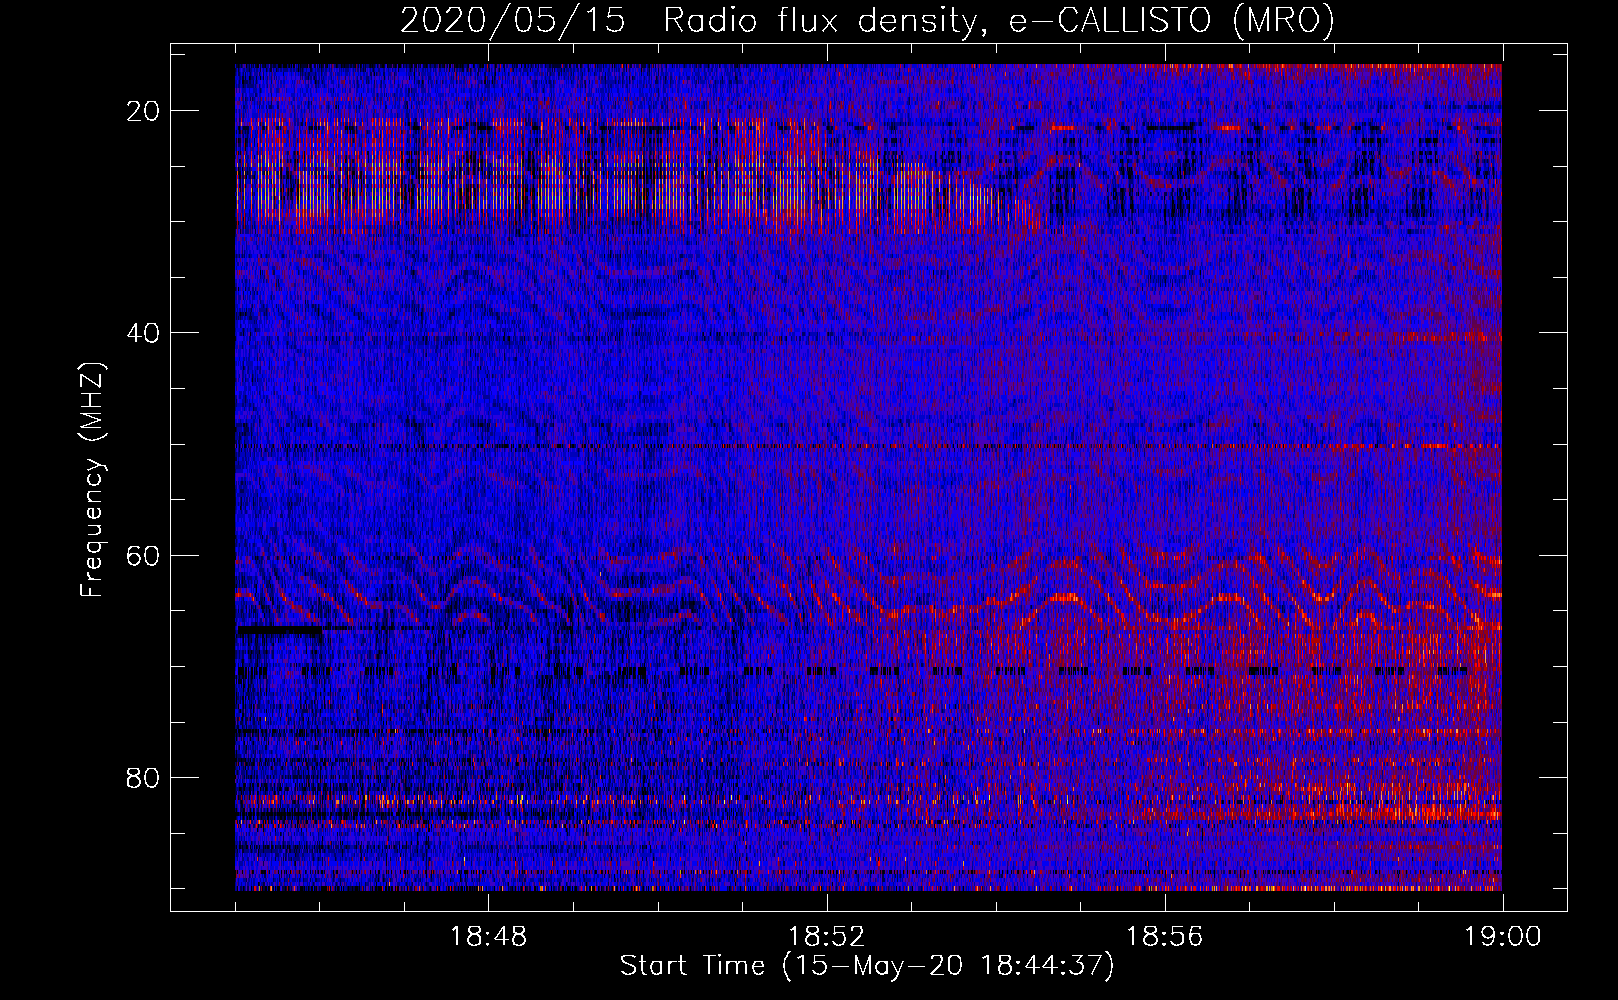Click the 60 frequency tick label

[x=144, y=555]
